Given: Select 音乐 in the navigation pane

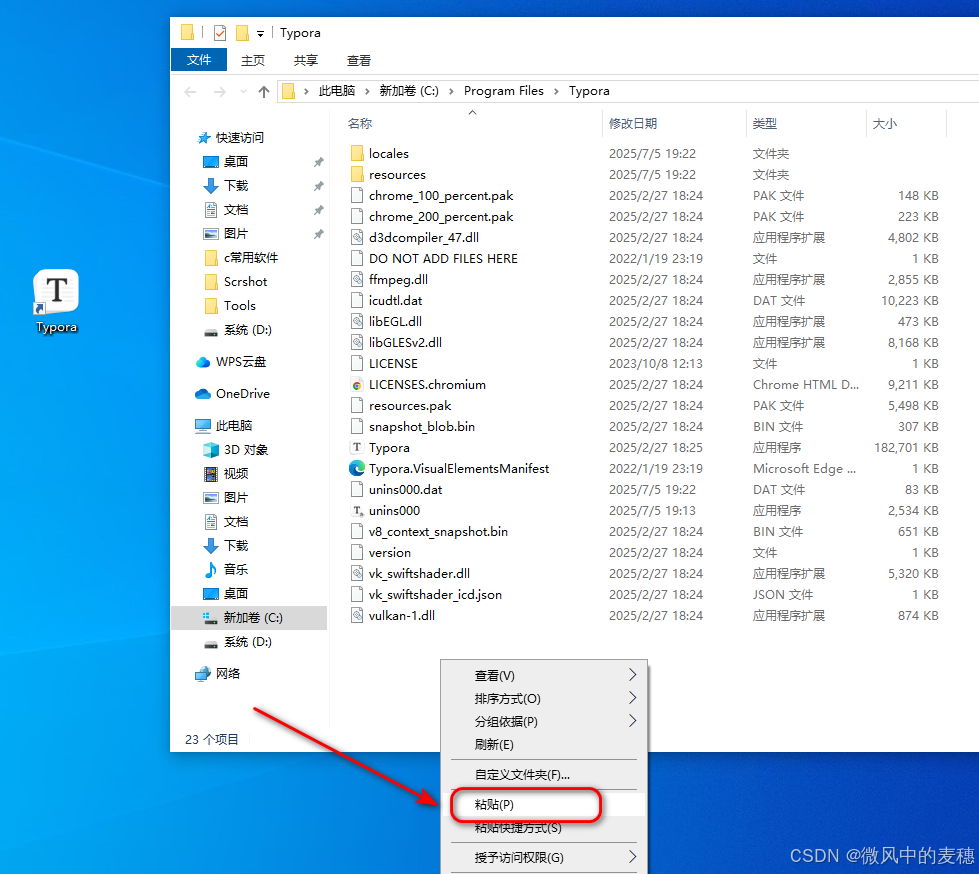Looking at the screenshot, I should (x=226, y=570).
